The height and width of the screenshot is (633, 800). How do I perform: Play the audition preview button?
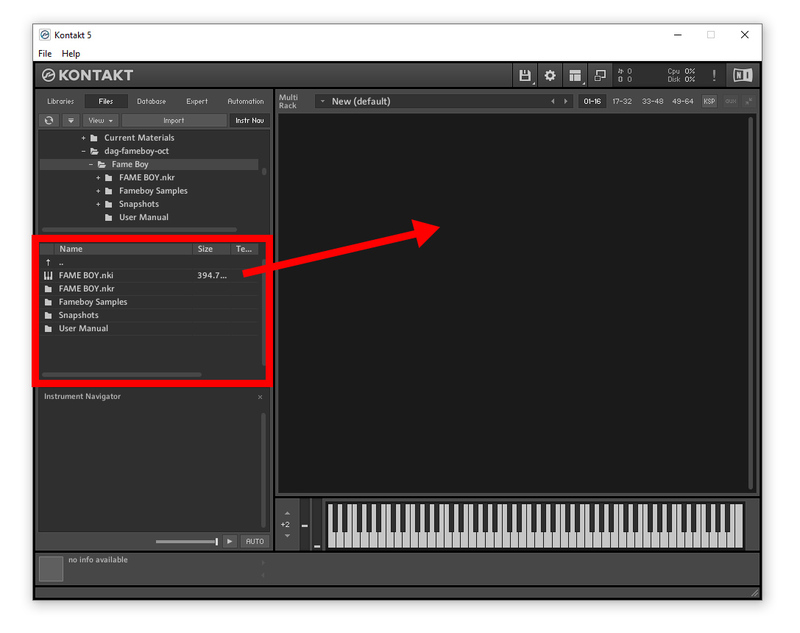click(x=230, y=541)
